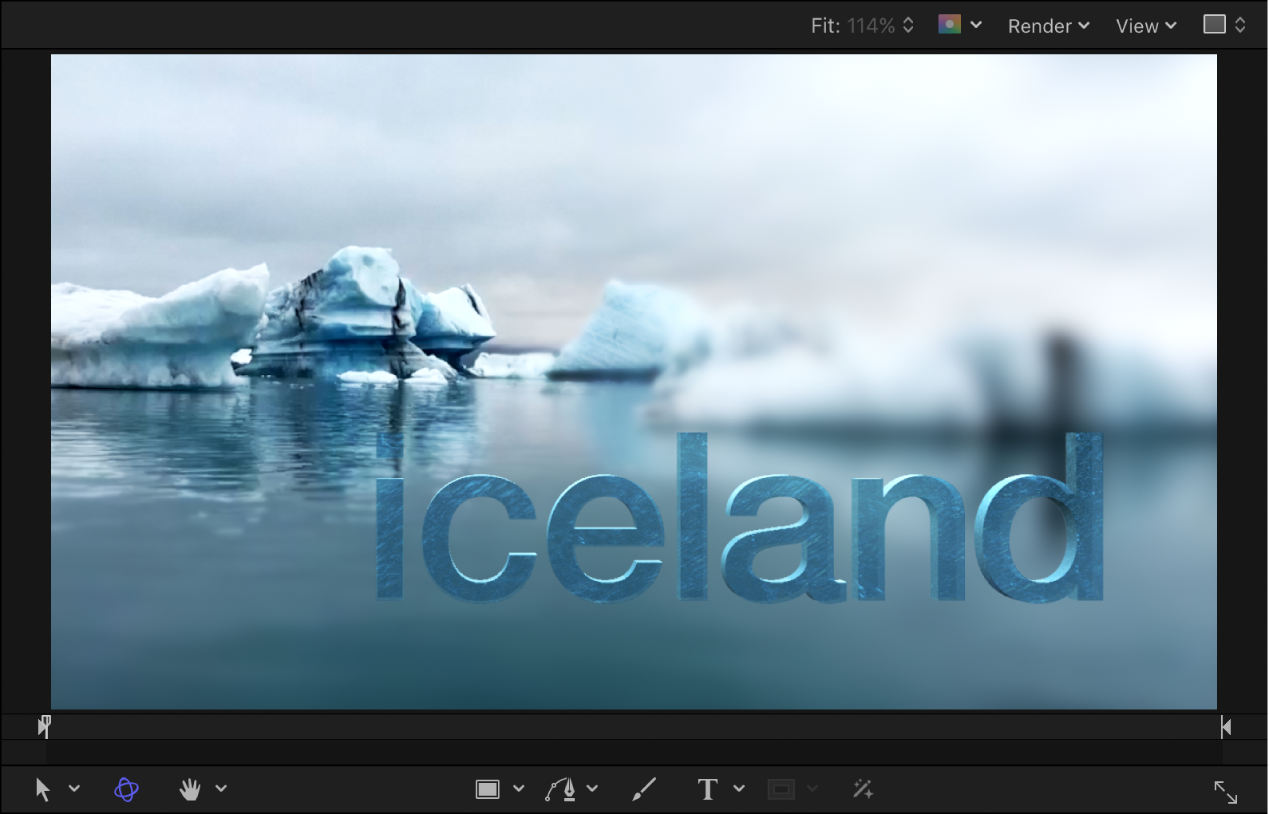Click the play range In marker on timeline
Viewport: 1270px width, 814px height.
pyautogui.click(x=44, y=726)
